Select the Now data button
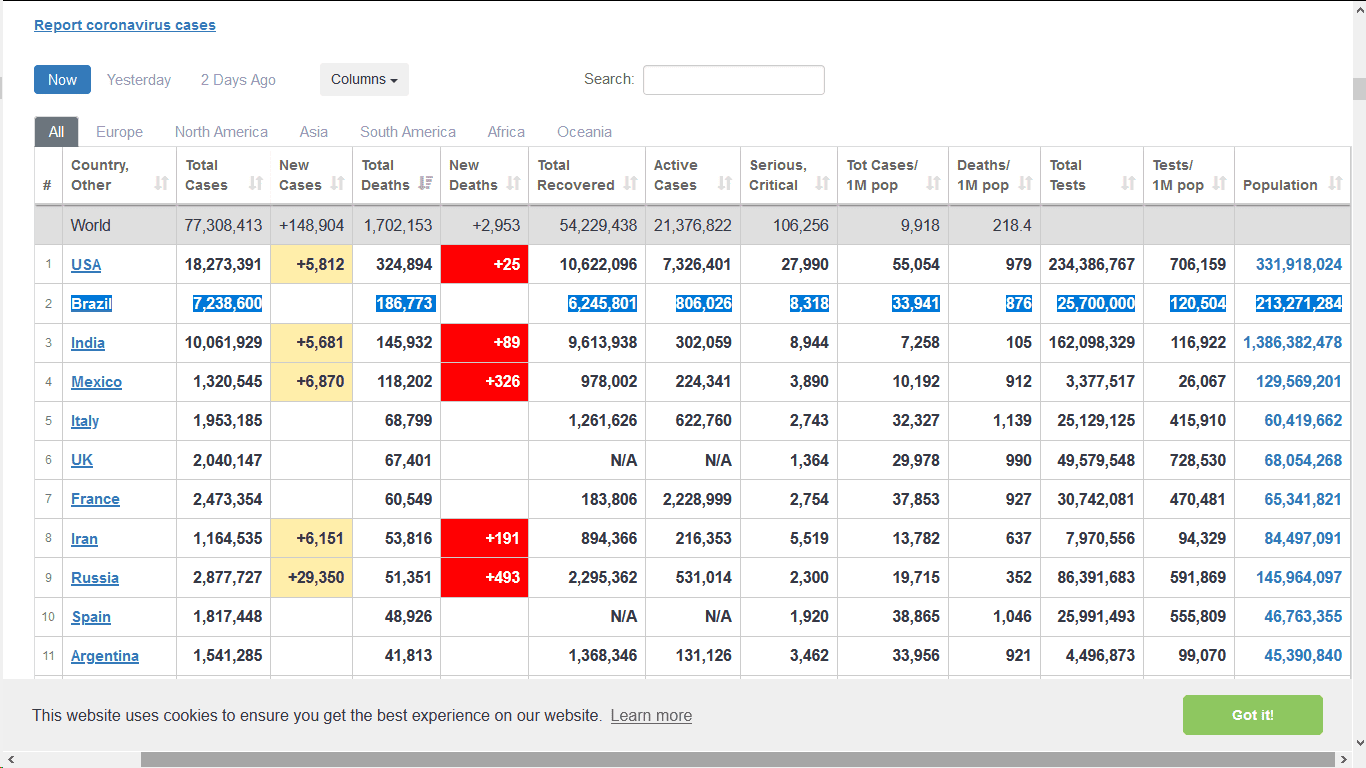1366x768 pixels. (62, 80)
